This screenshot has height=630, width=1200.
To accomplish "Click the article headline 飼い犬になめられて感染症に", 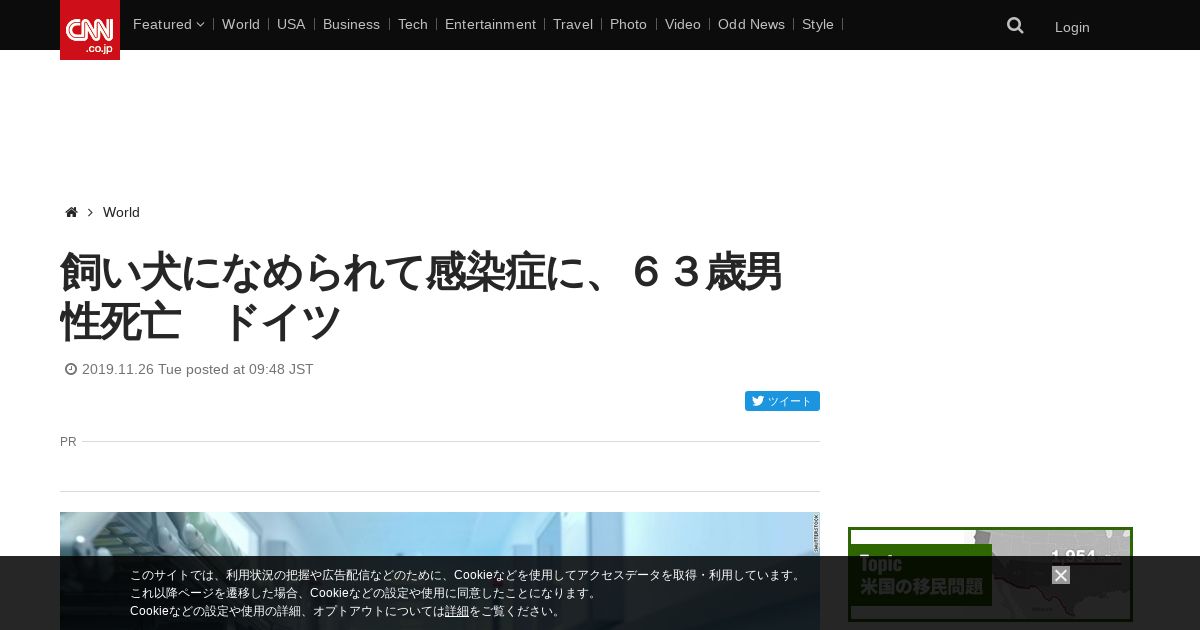I will click(x=421, y=297).
